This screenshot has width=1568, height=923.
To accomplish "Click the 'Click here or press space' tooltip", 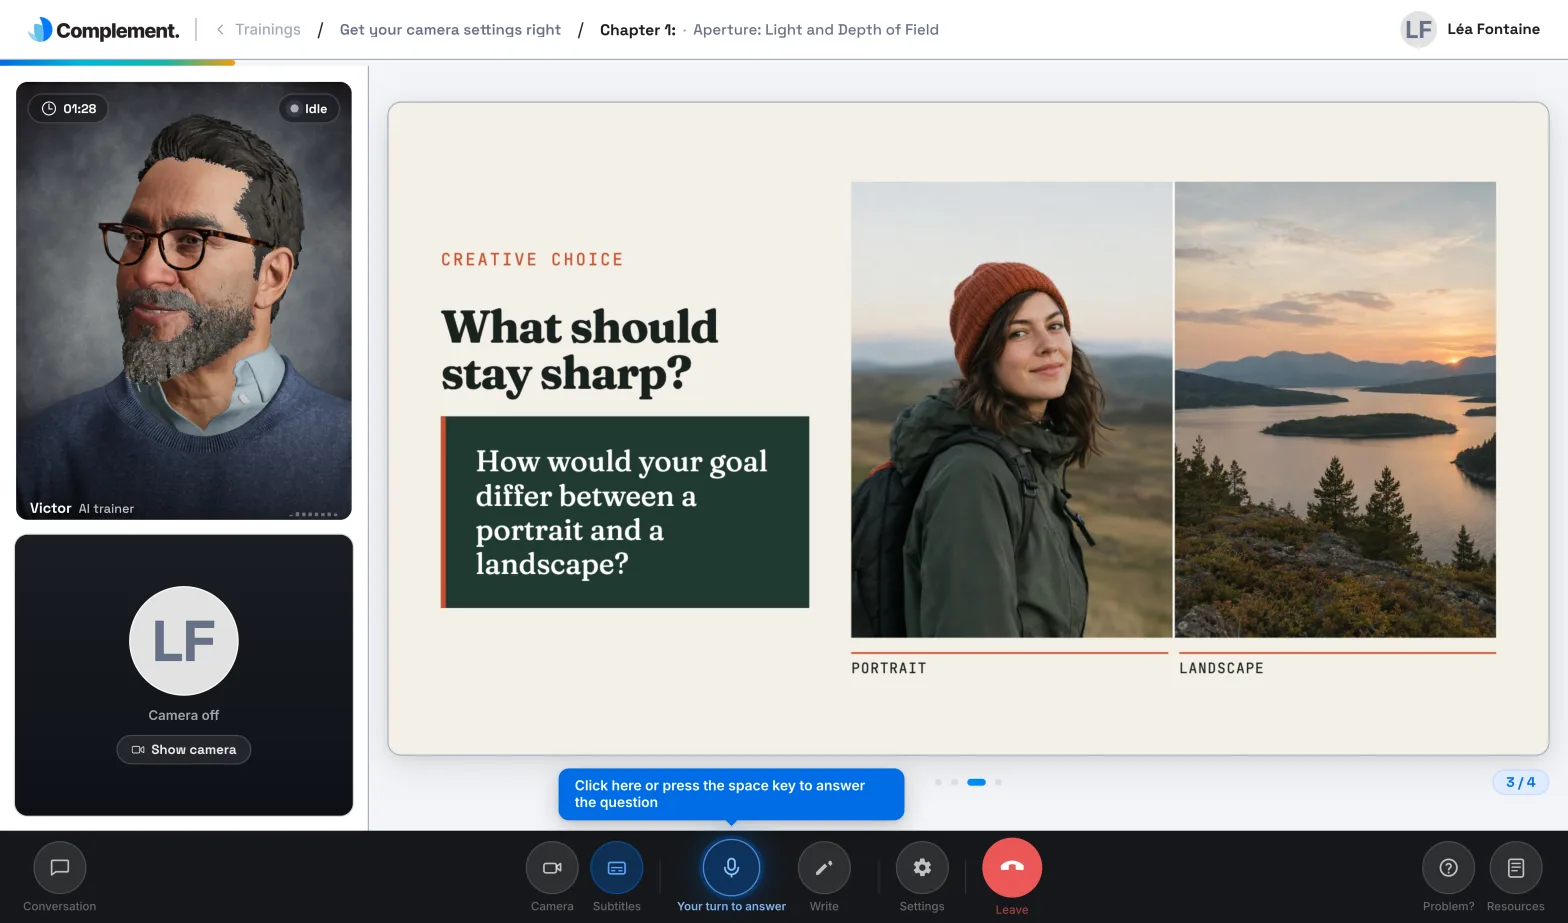I will point(731,794).
